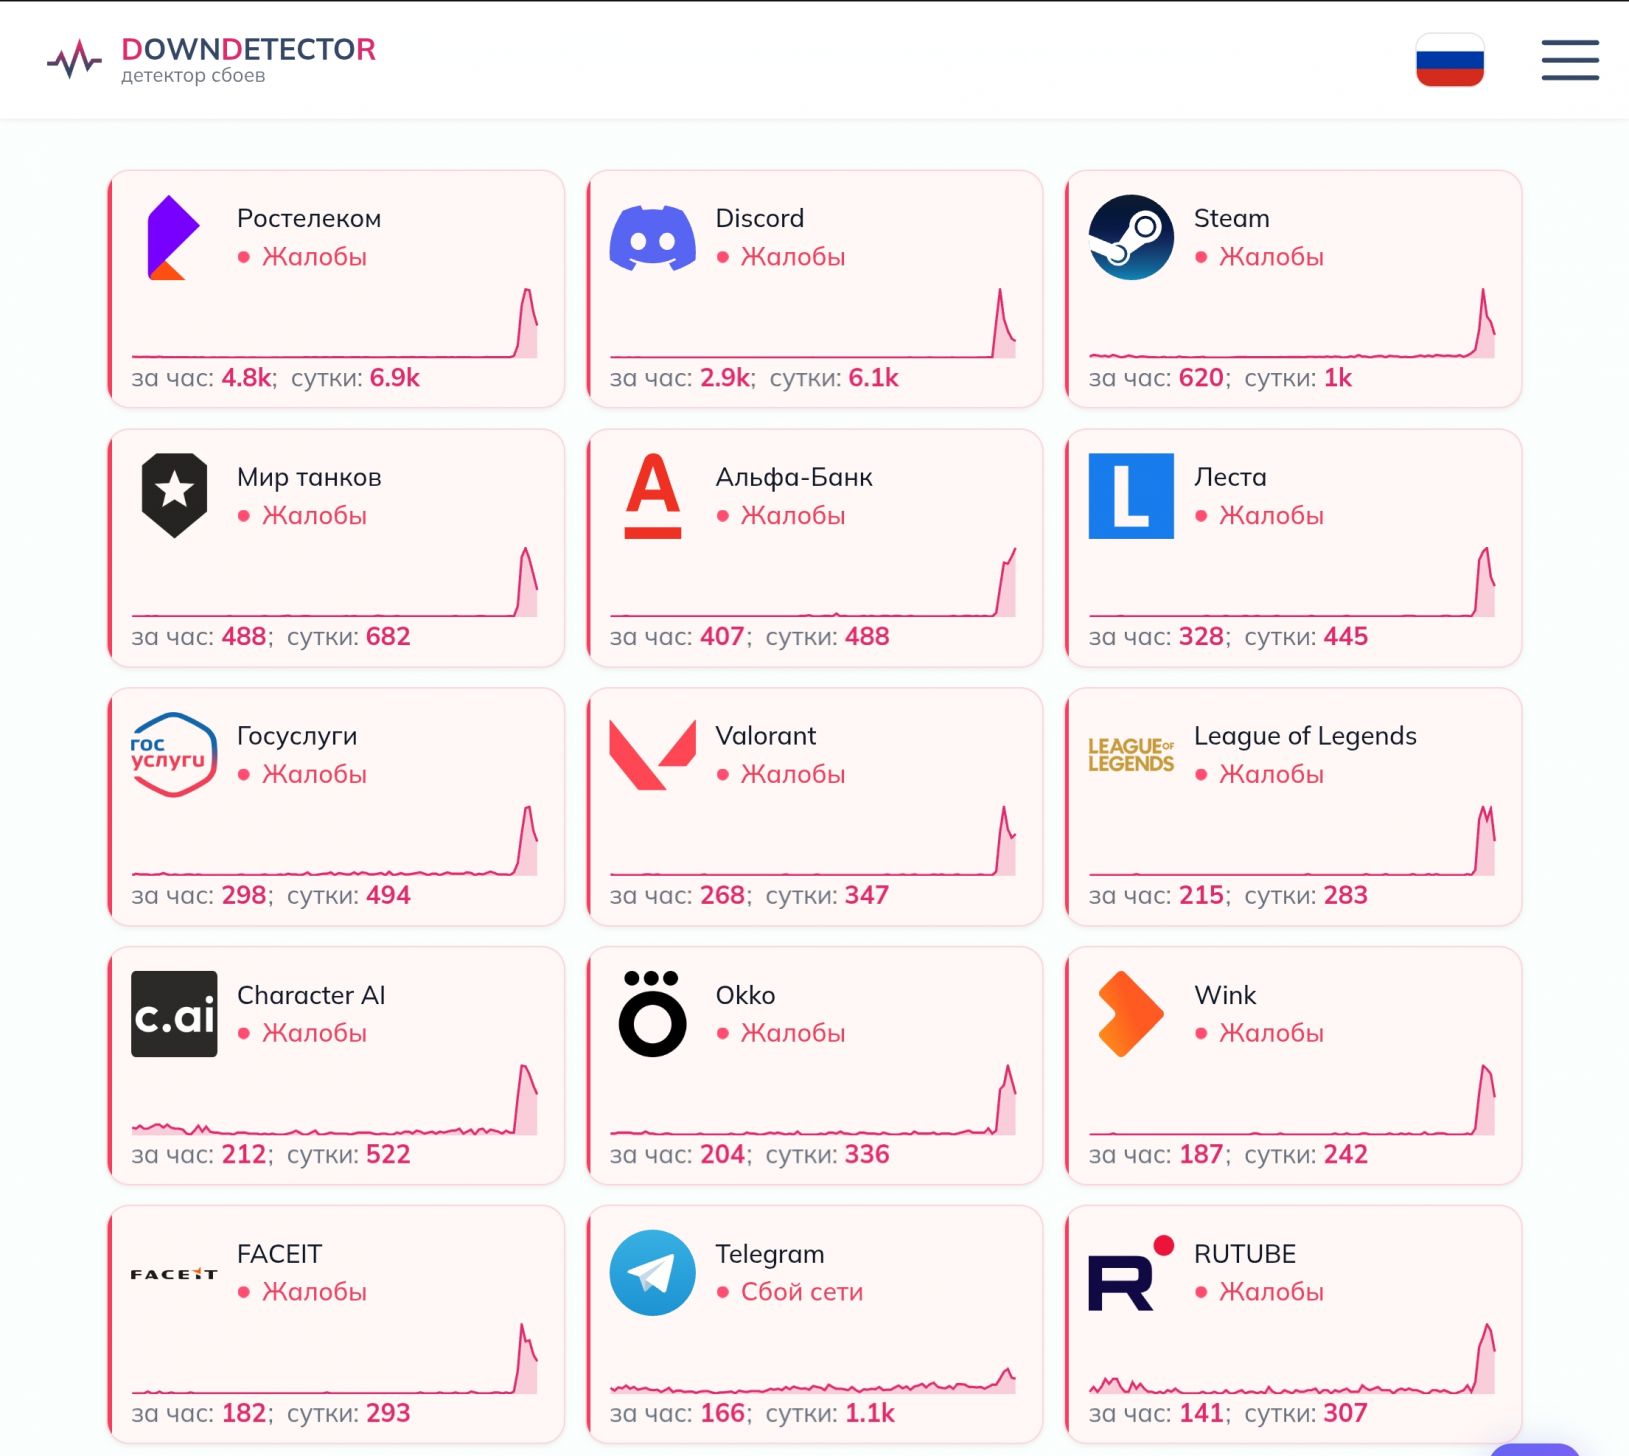Click the Леста blue L logo

1131,496
